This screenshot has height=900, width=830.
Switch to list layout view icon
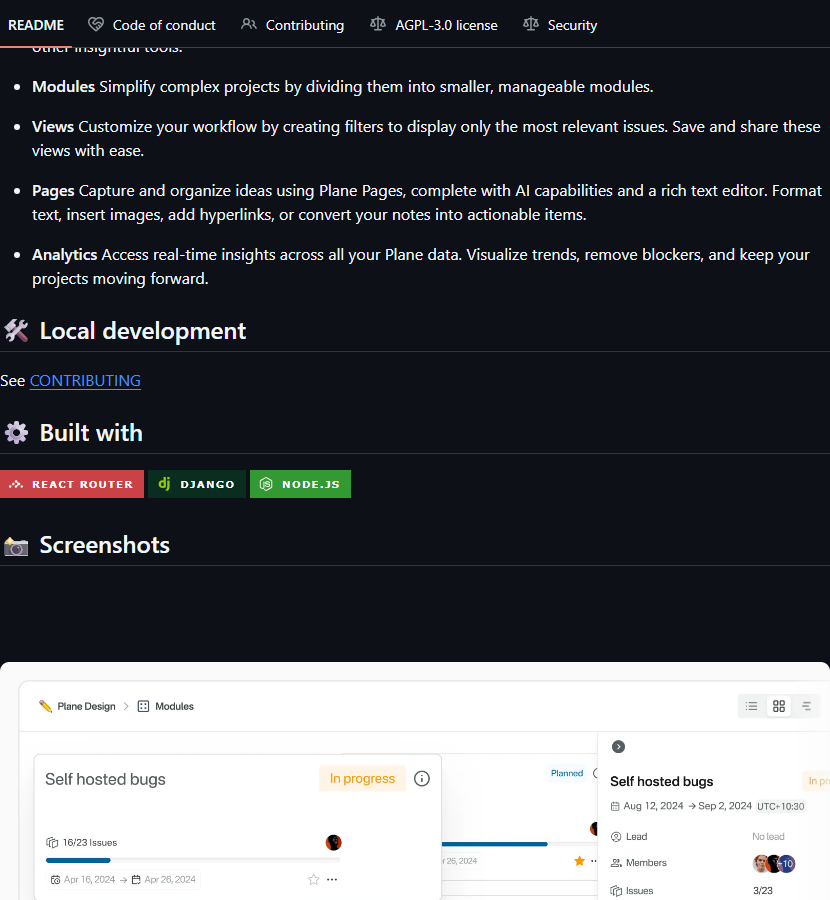tap(752, 706)
